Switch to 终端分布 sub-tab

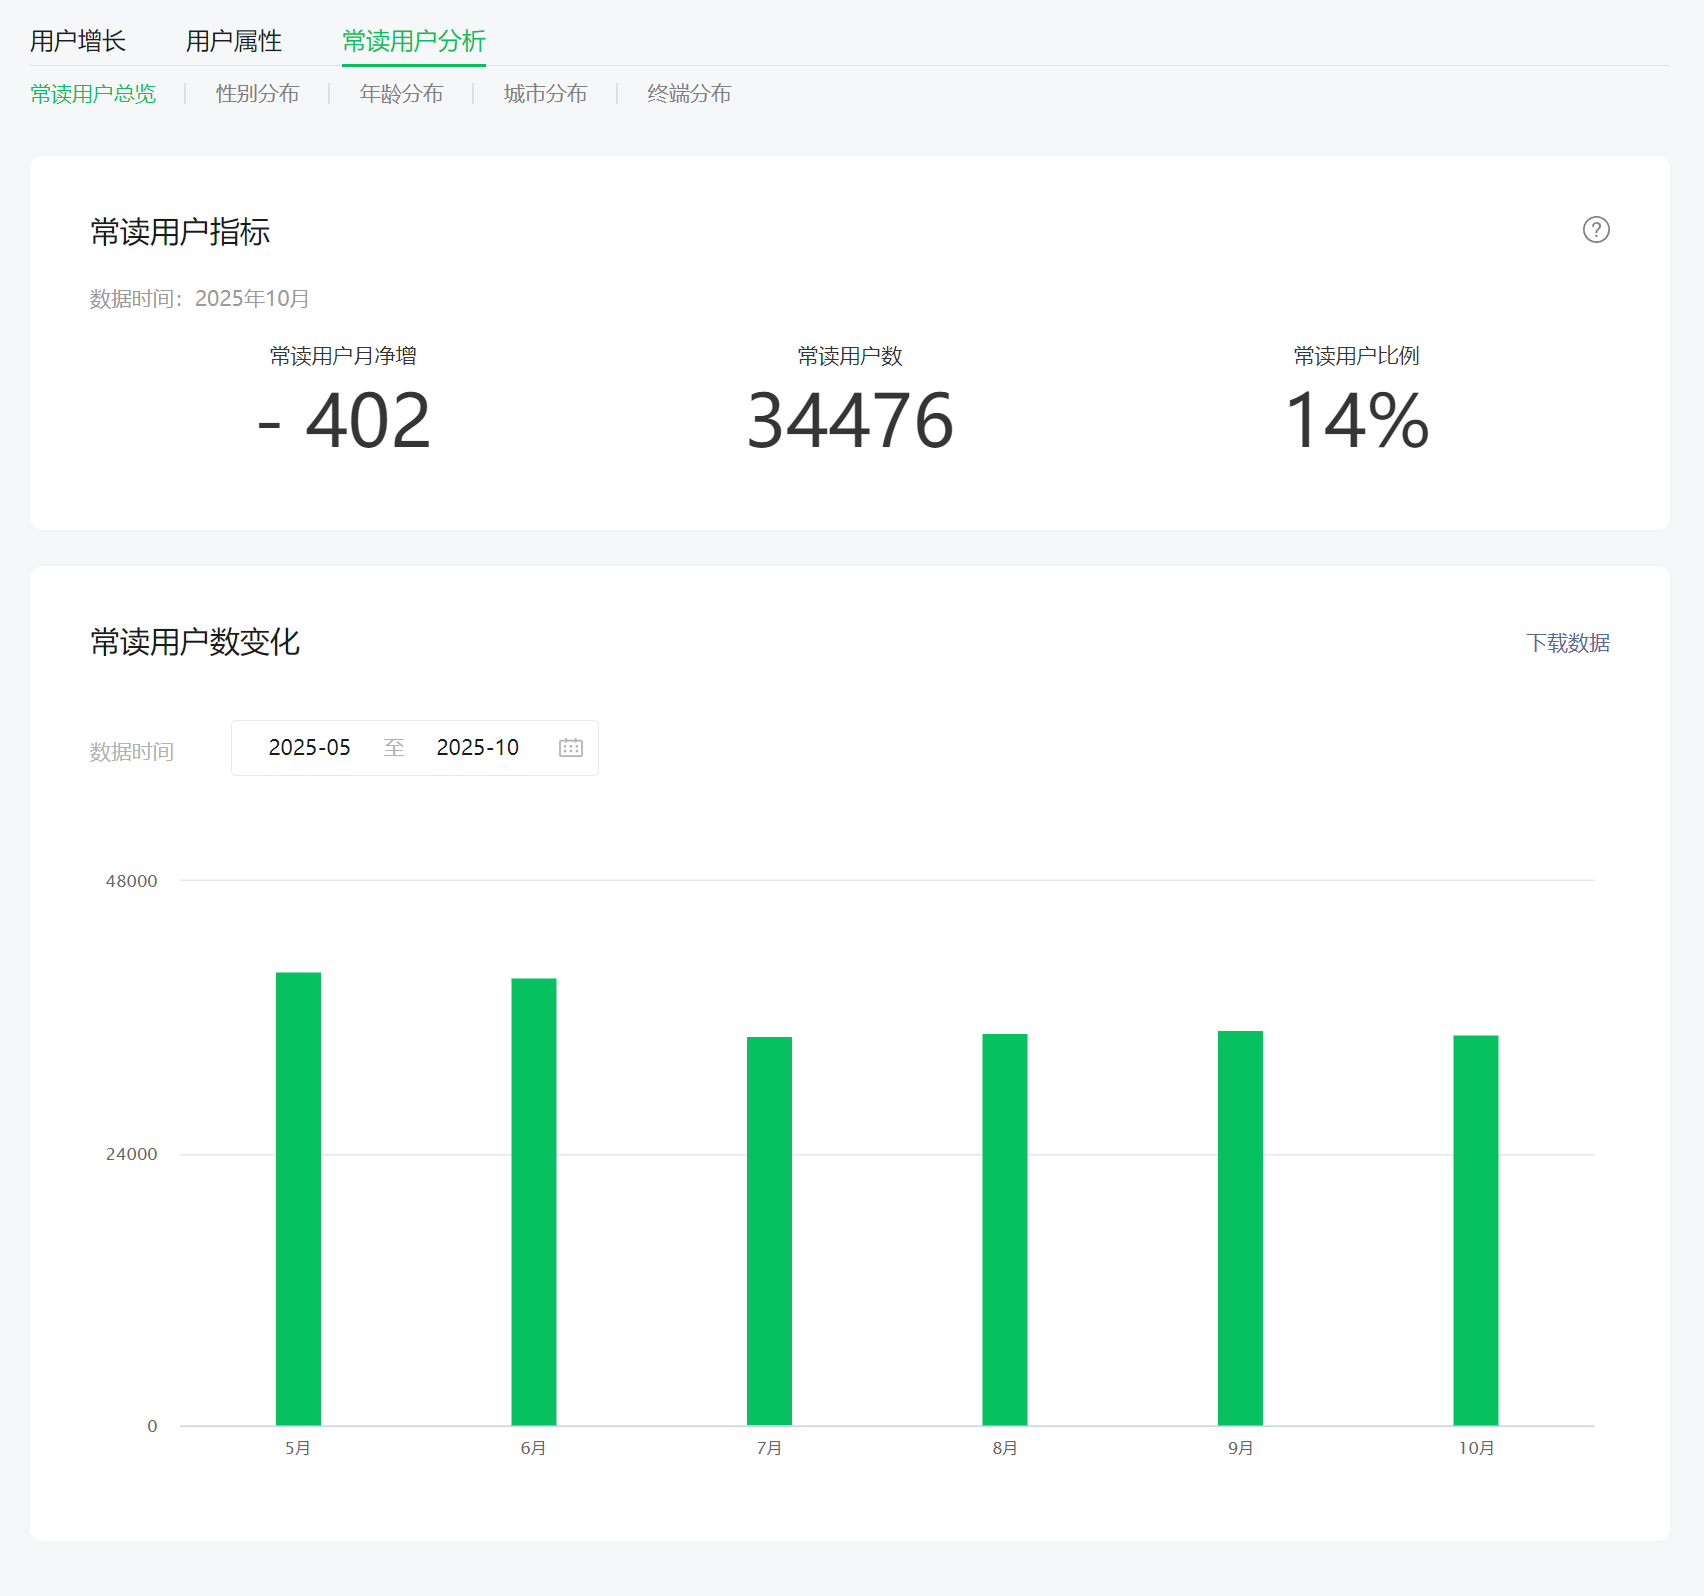[689, 94]
